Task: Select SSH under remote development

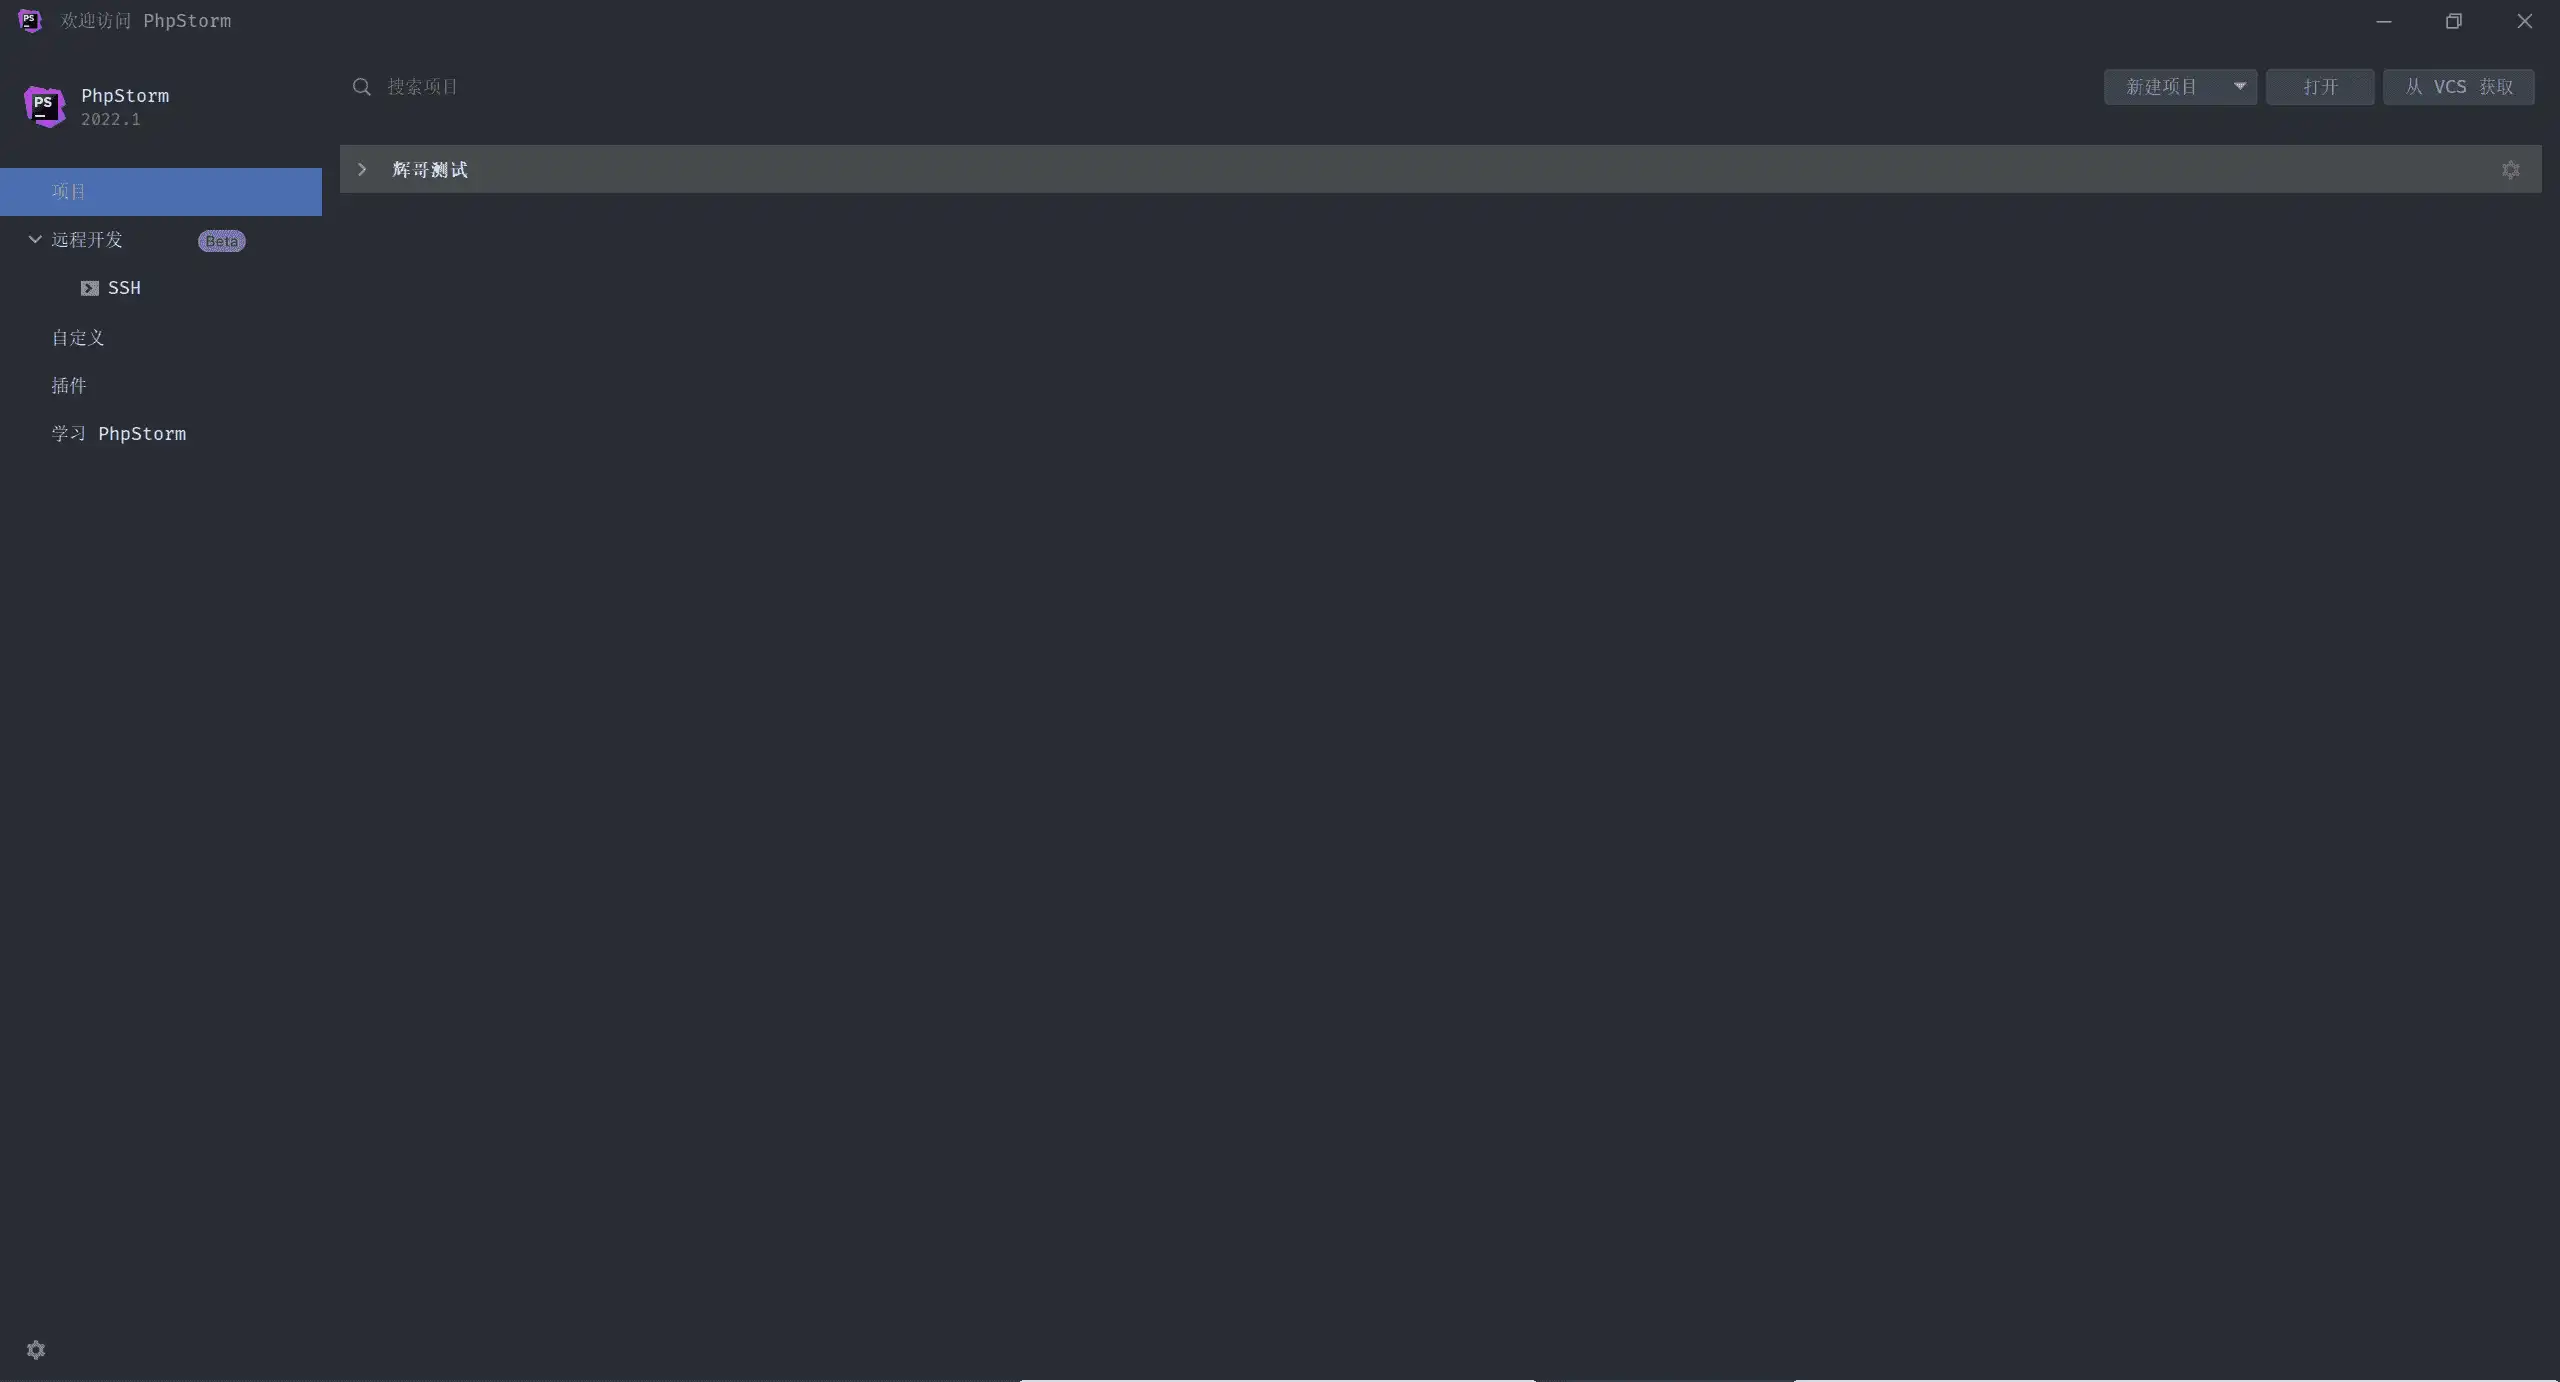Action: pos(124,288)
